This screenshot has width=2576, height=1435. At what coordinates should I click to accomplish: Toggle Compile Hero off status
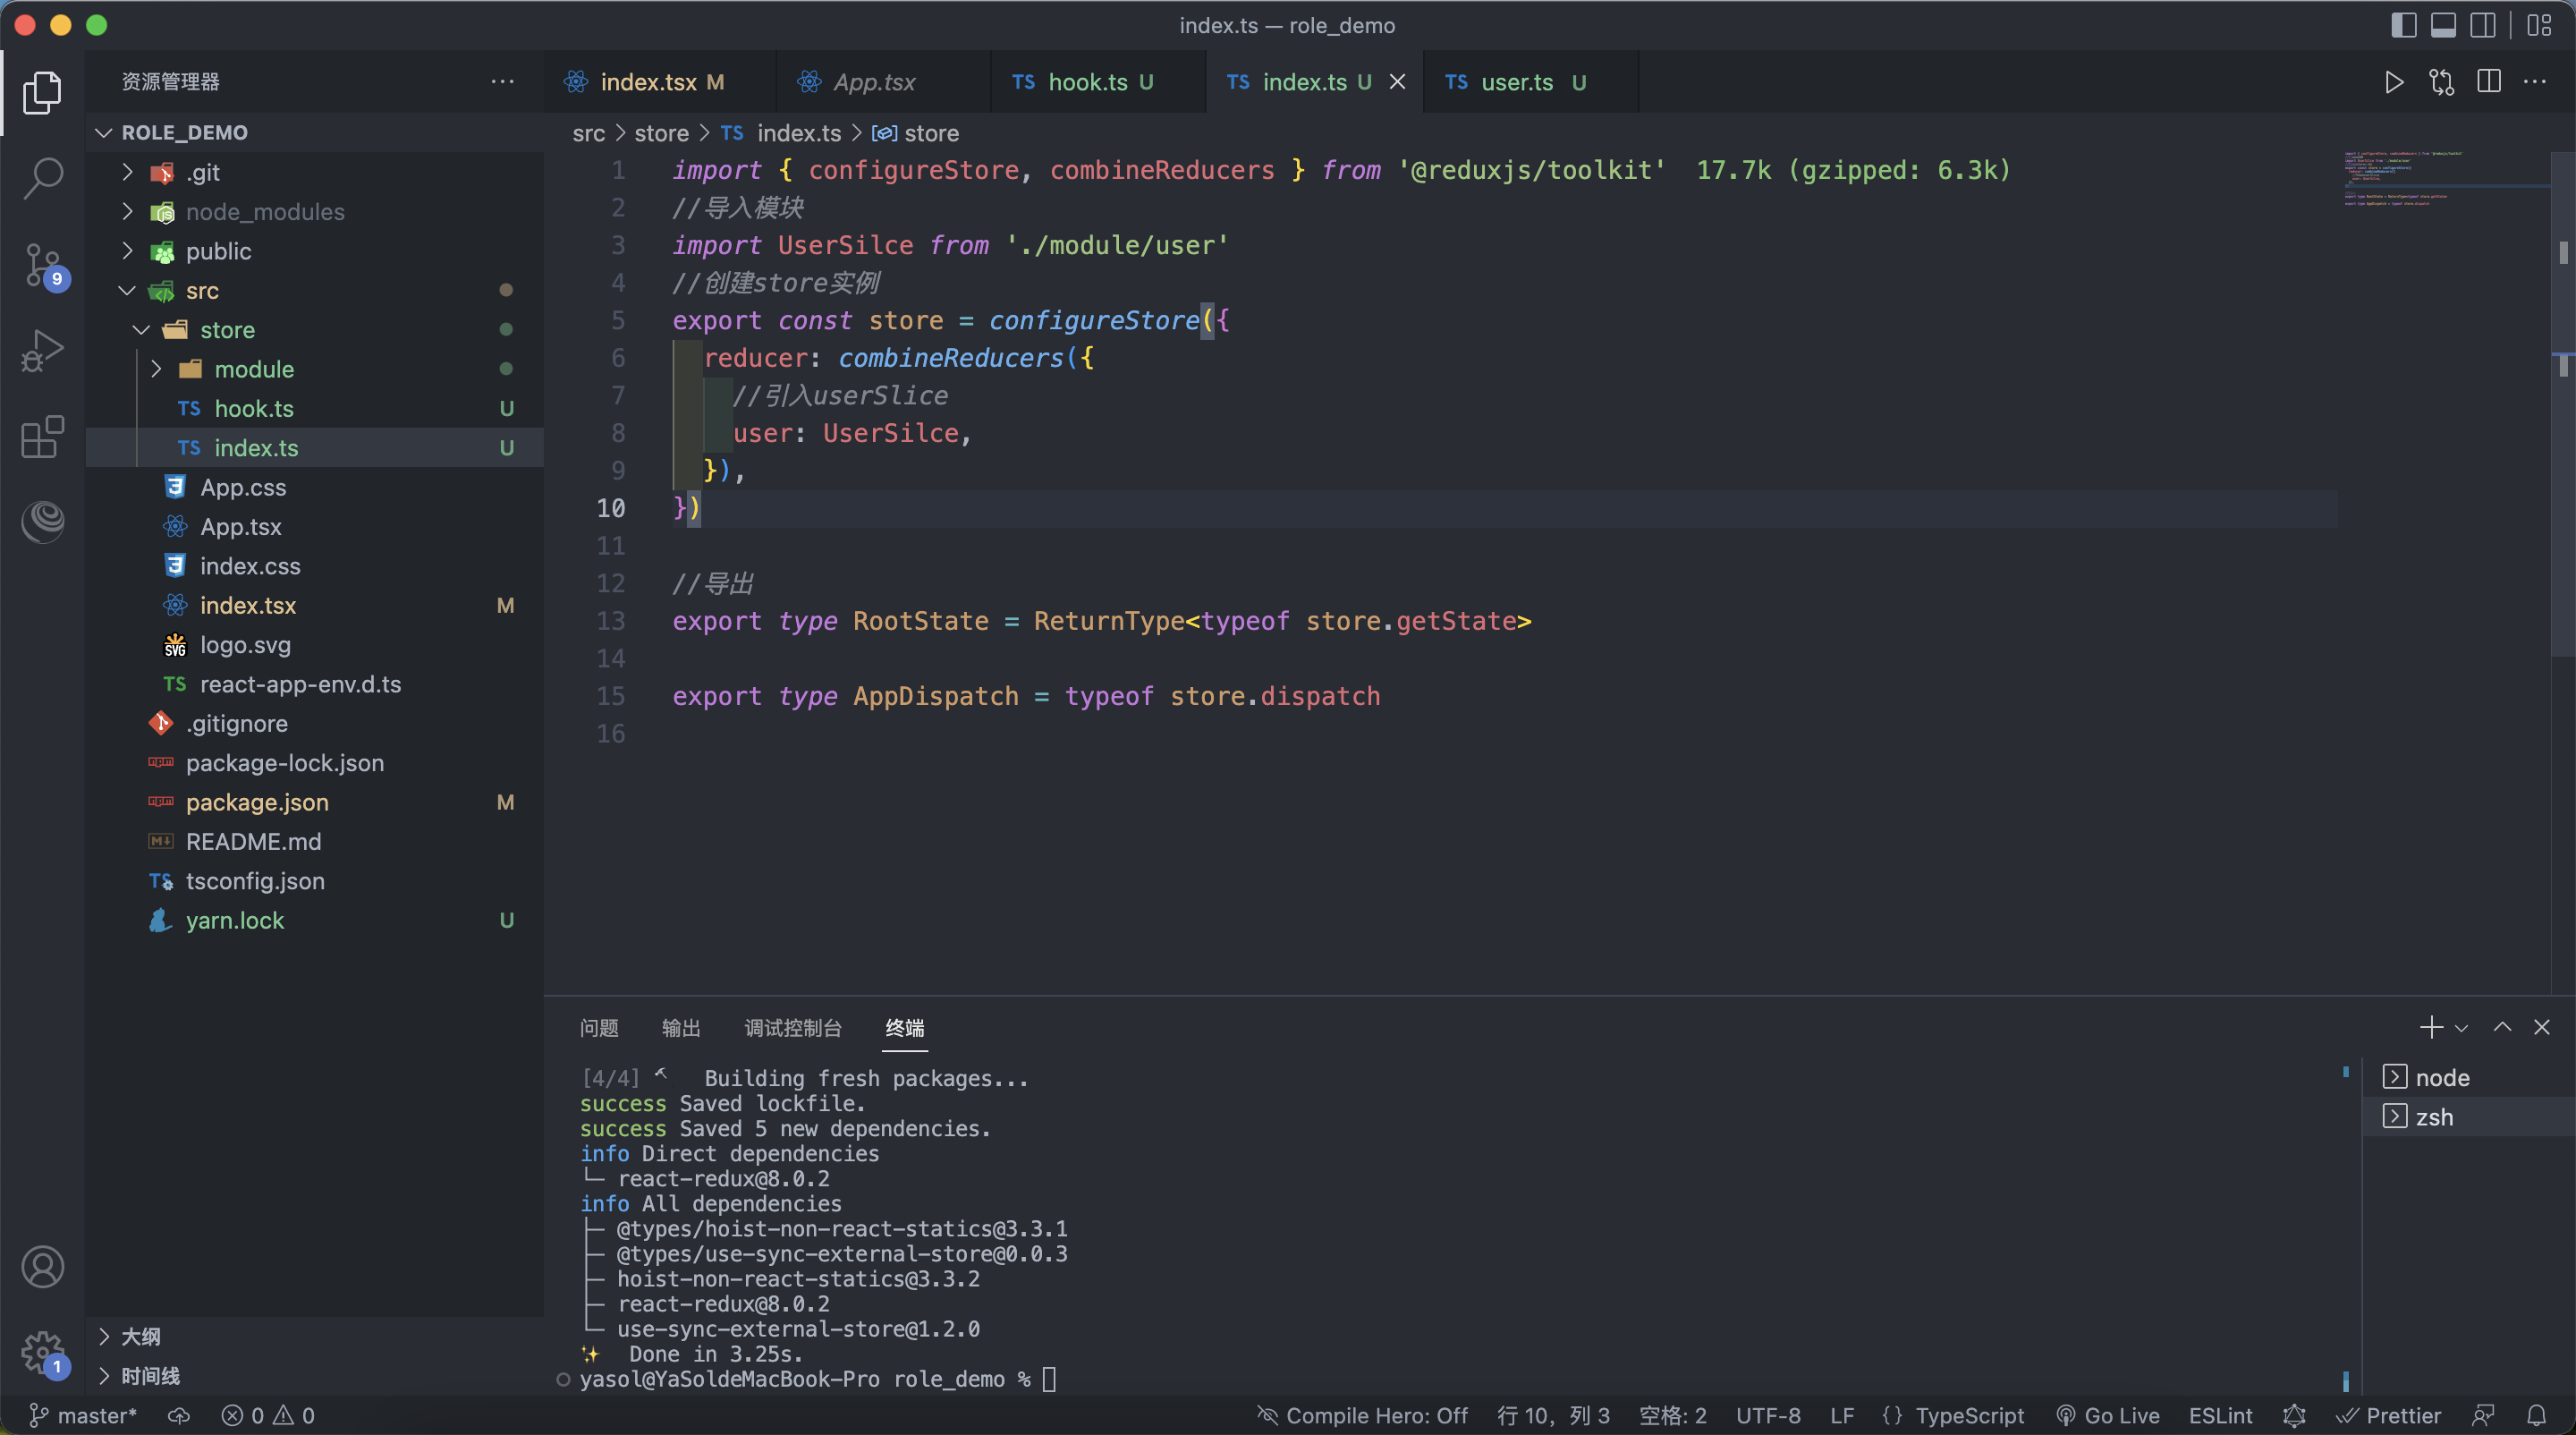click(1362, 1415)
